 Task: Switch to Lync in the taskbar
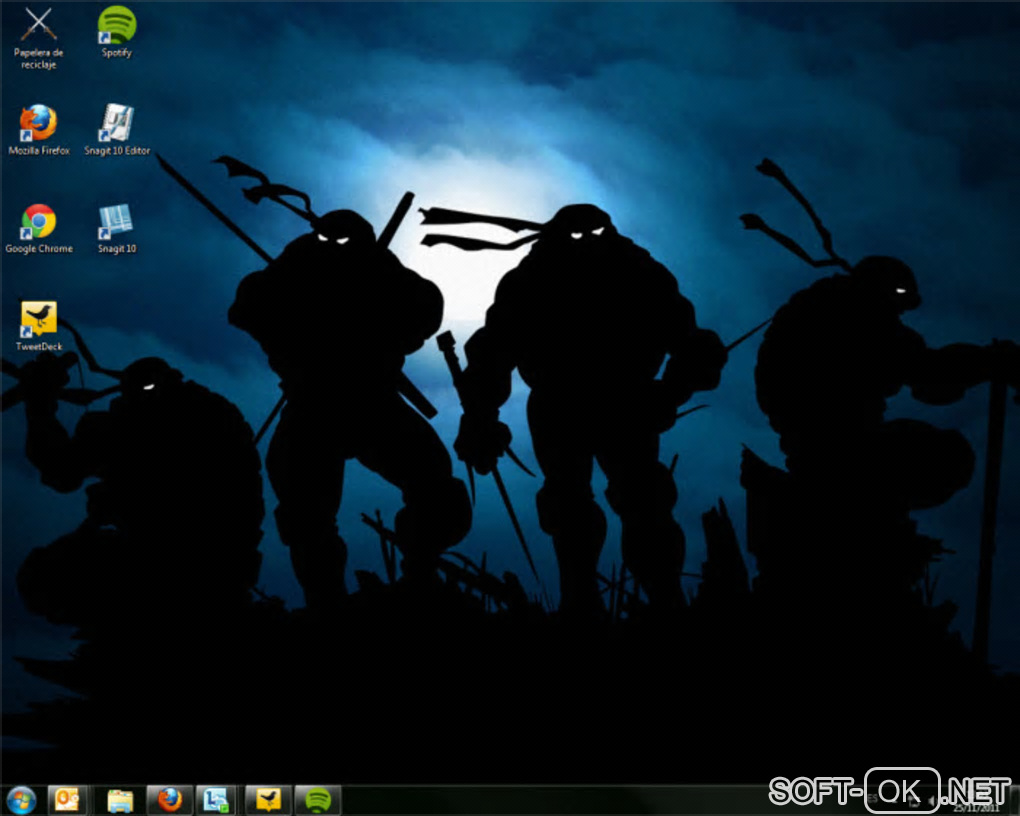pos(216,800)
